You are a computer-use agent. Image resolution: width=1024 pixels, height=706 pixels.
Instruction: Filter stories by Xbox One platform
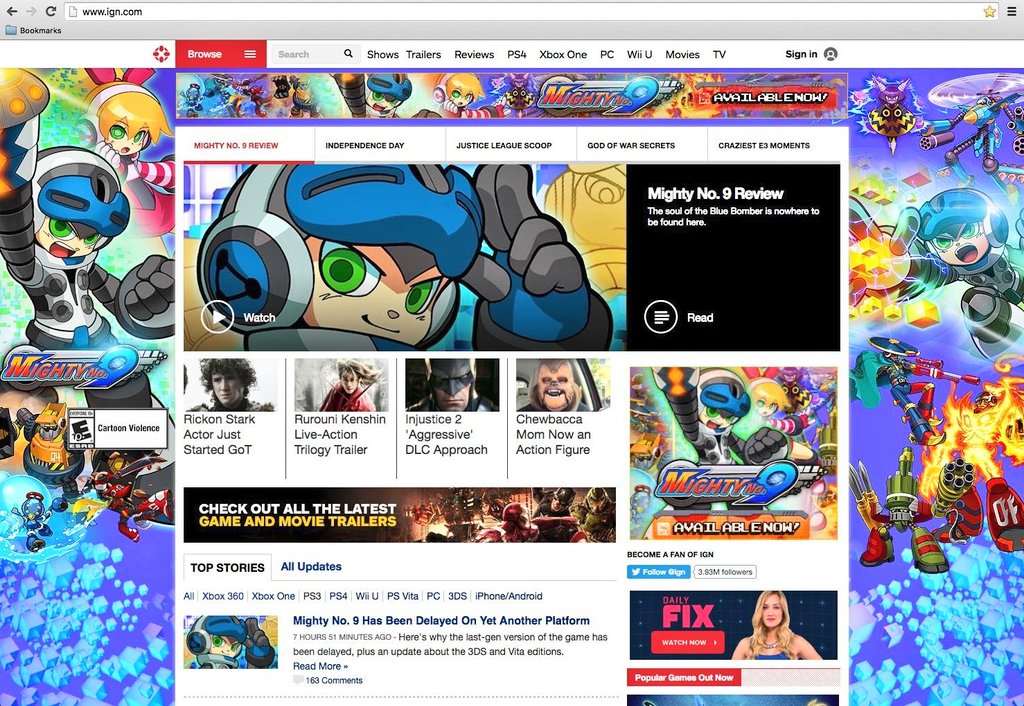coord(273,596)
